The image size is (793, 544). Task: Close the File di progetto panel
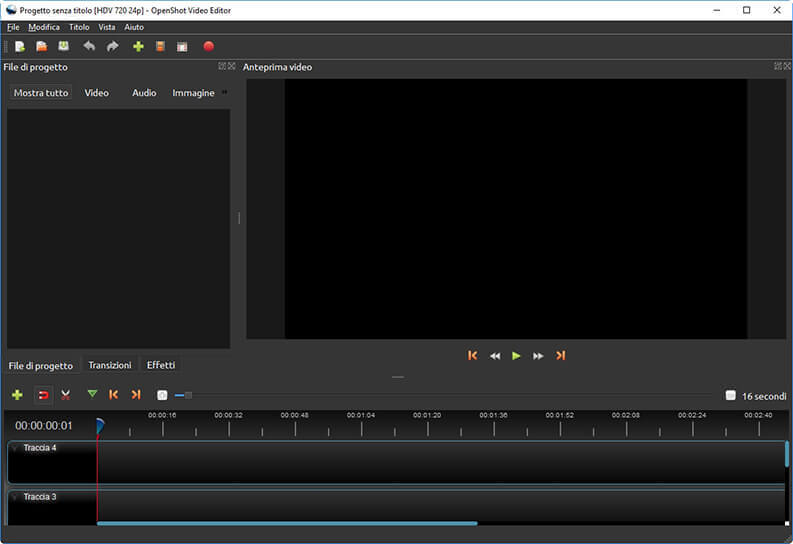[232, 66]
